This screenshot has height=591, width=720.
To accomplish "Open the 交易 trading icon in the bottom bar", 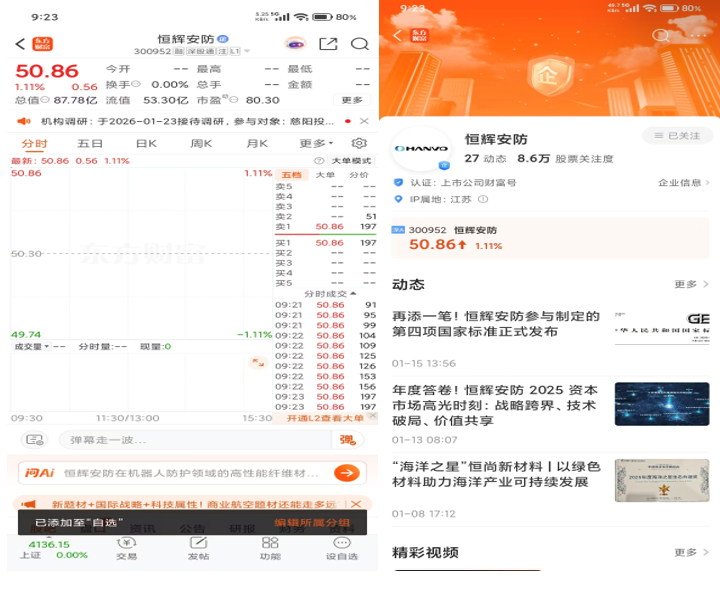I will point(127,548).
